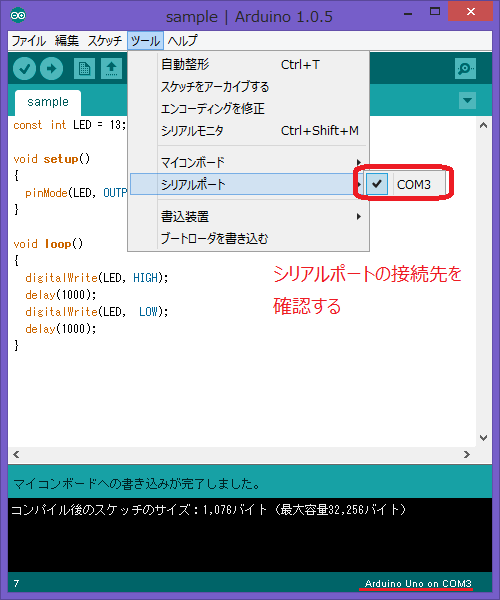Image resolution: width=500 pixels, height=600 pixels.
Task: Choose シリアルモニタ menu item
Action: 248,131
